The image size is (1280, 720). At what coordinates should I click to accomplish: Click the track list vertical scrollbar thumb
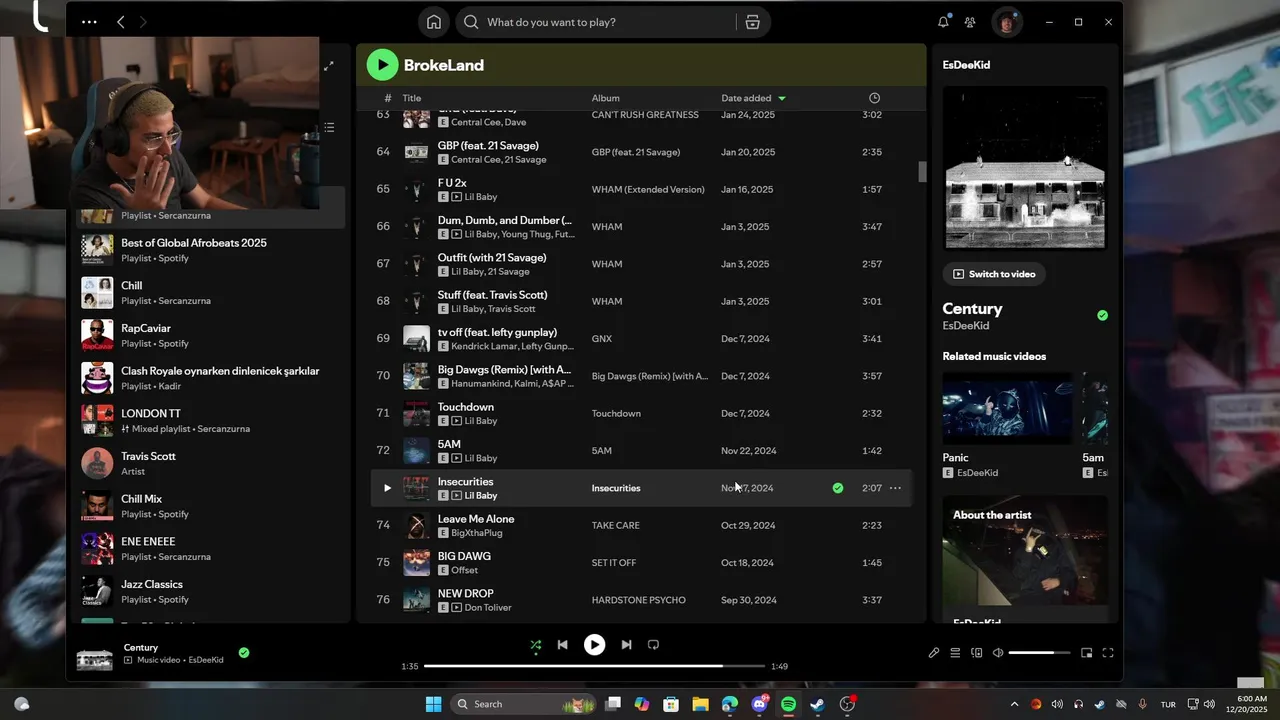pos(922,172)
